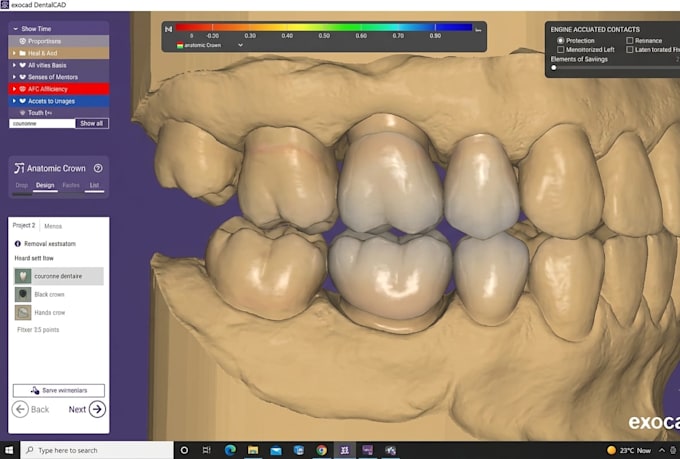The width and height of the screenshot is (680, 459).
Task: Click the AFC Afficiency face icon
Action: click(x=23, y=89)
